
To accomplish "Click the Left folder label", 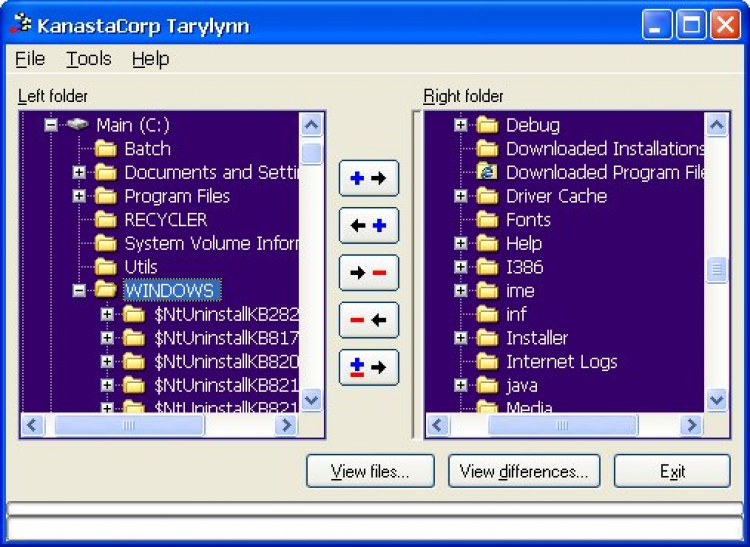I will 53,96.
